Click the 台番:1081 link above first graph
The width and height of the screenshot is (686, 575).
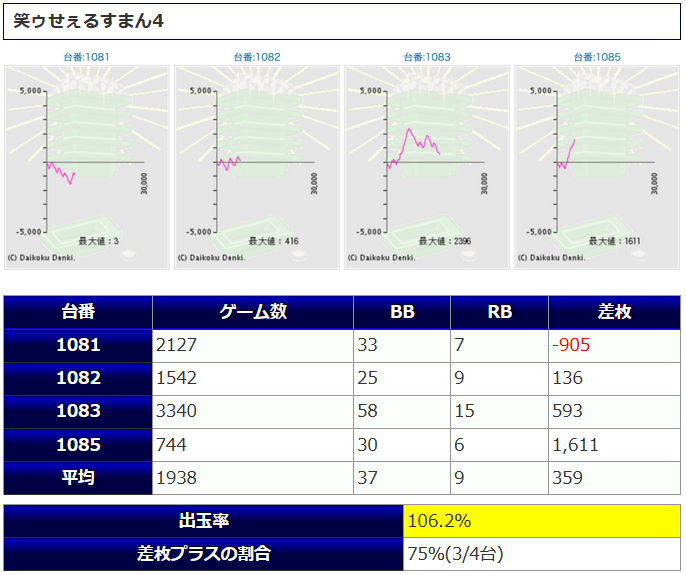[x=88, y=58]
